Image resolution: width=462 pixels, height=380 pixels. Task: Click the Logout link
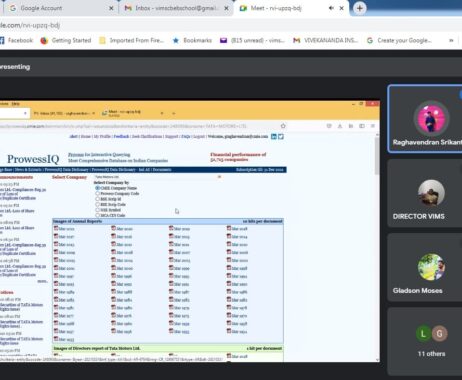[x=199, y=137]
